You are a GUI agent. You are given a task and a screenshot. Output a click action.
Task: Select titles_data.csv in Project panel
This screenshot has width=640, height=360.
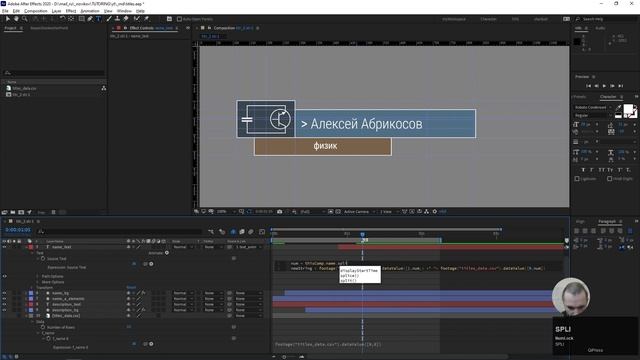(24, 88)
